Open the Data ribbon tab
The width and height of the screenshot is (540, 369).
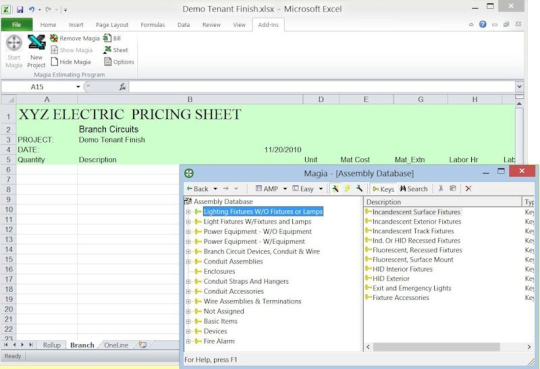click(x=184, y=25)
